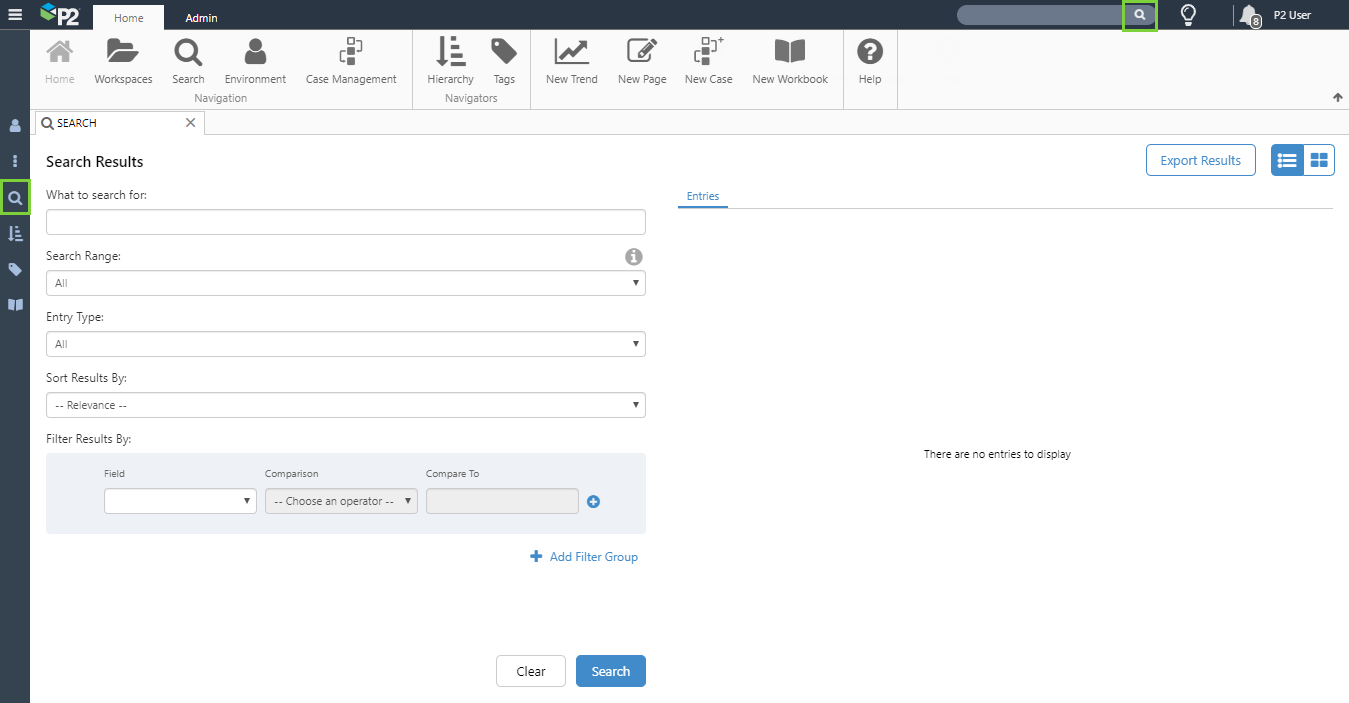Click the notifications bell icon

(x=1248, y=15)
